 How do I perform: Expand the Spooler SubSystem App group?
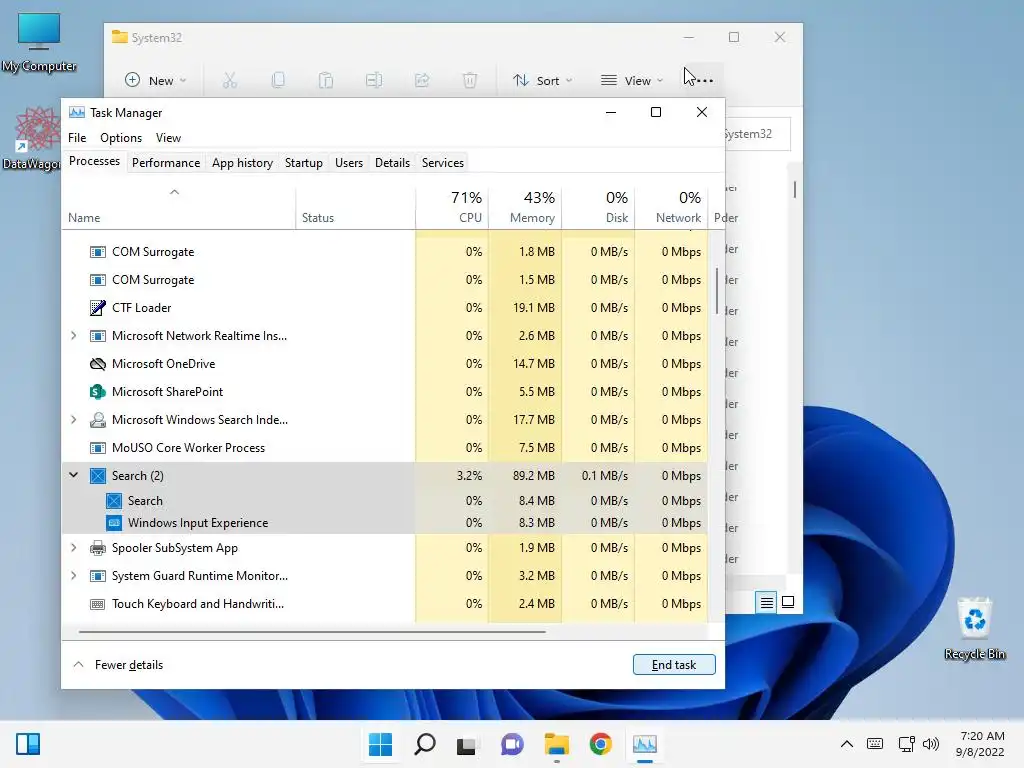click(74, 548)
